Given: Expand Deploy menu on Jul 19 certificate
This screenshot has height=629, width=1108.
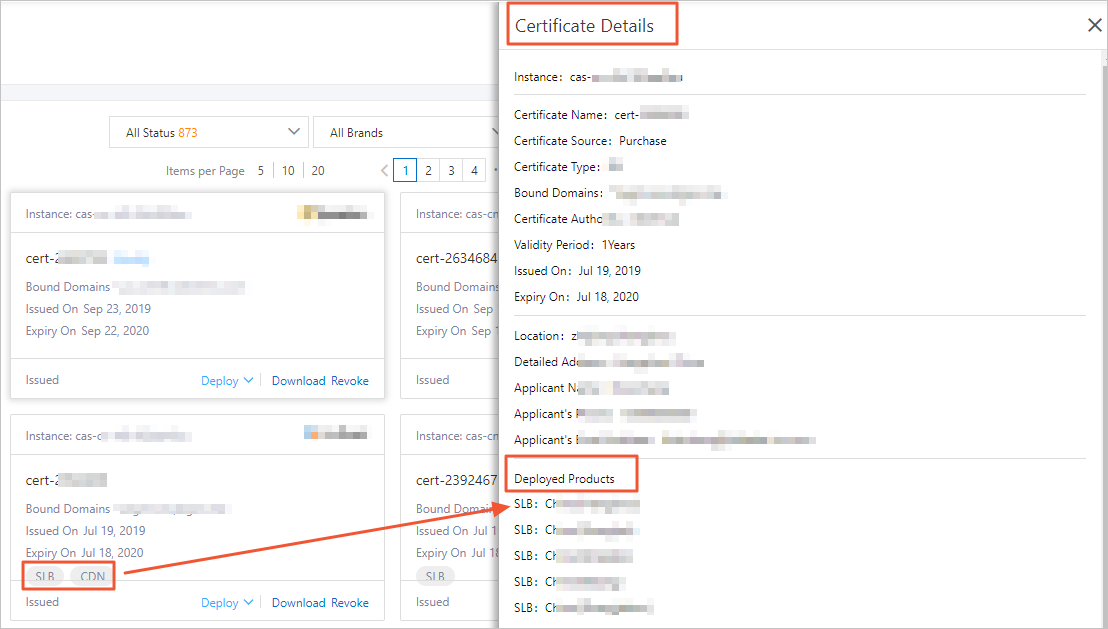Looking at the screenshot, I should [227, 603].
